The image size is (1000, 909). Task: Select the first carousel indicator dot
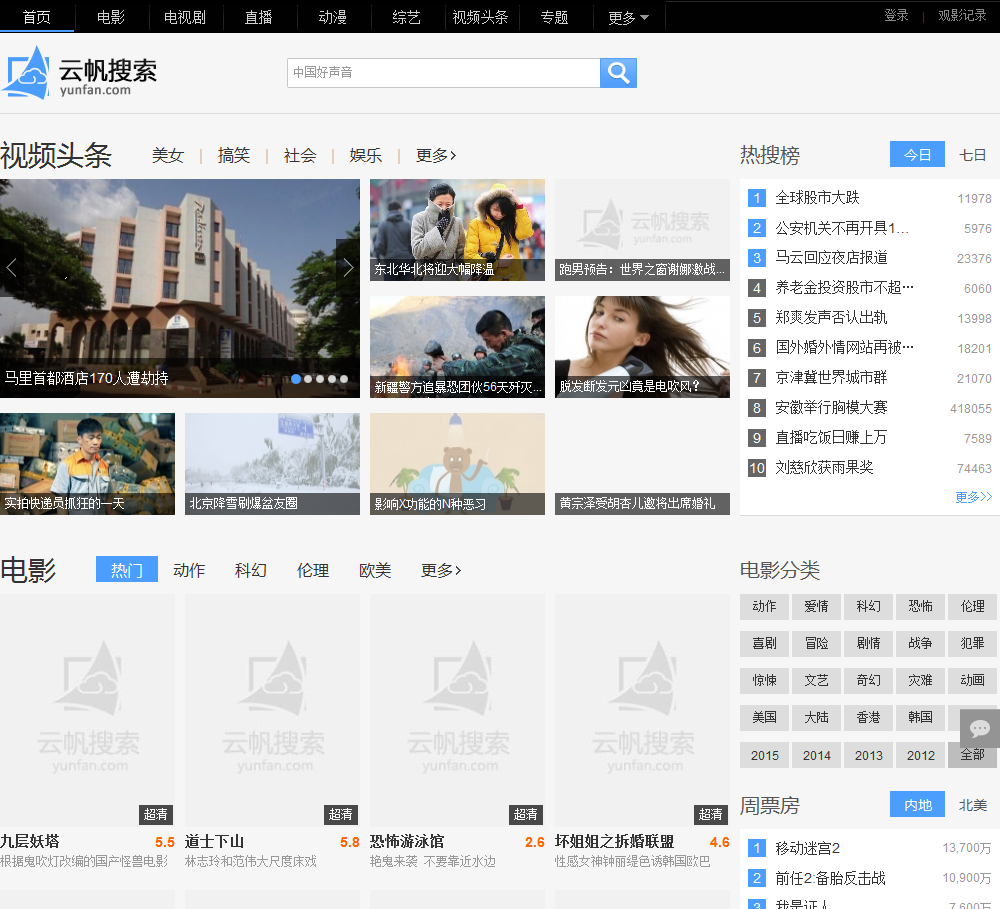click(x=296, y=379)
